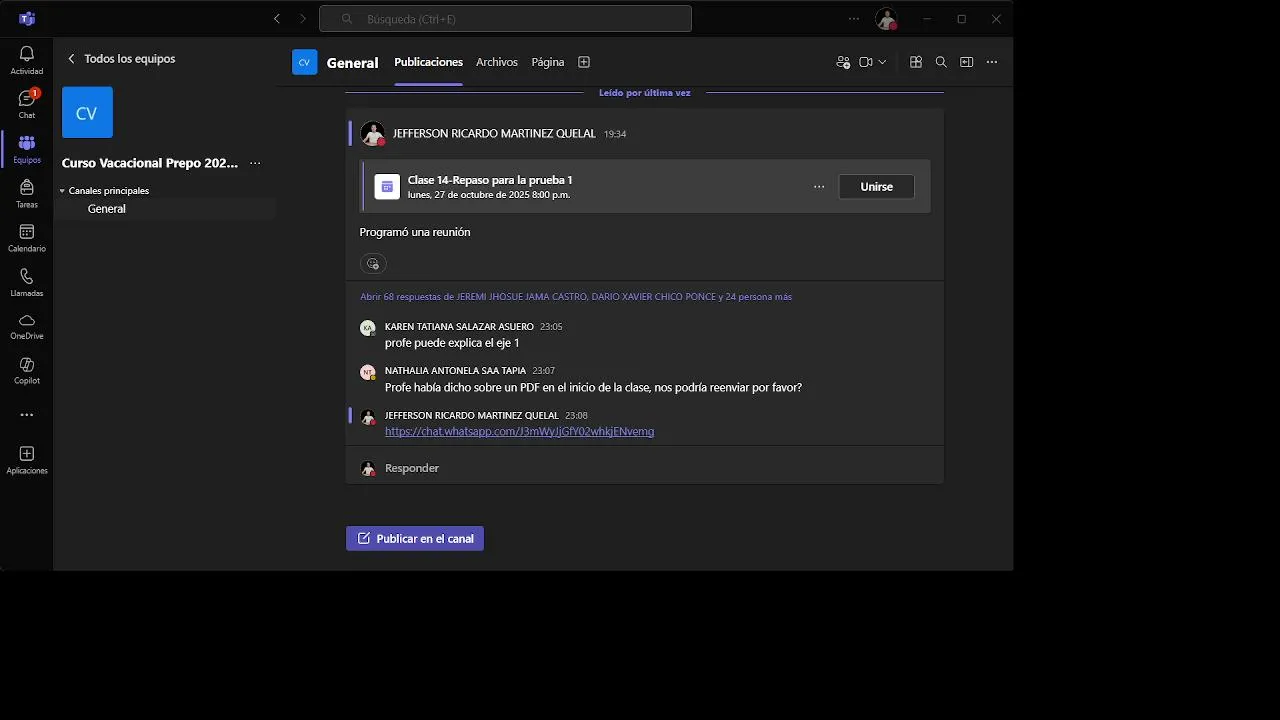1280x720 pixels.
Task: Switch to the Publicaciones tab
Action: point(428,62)
